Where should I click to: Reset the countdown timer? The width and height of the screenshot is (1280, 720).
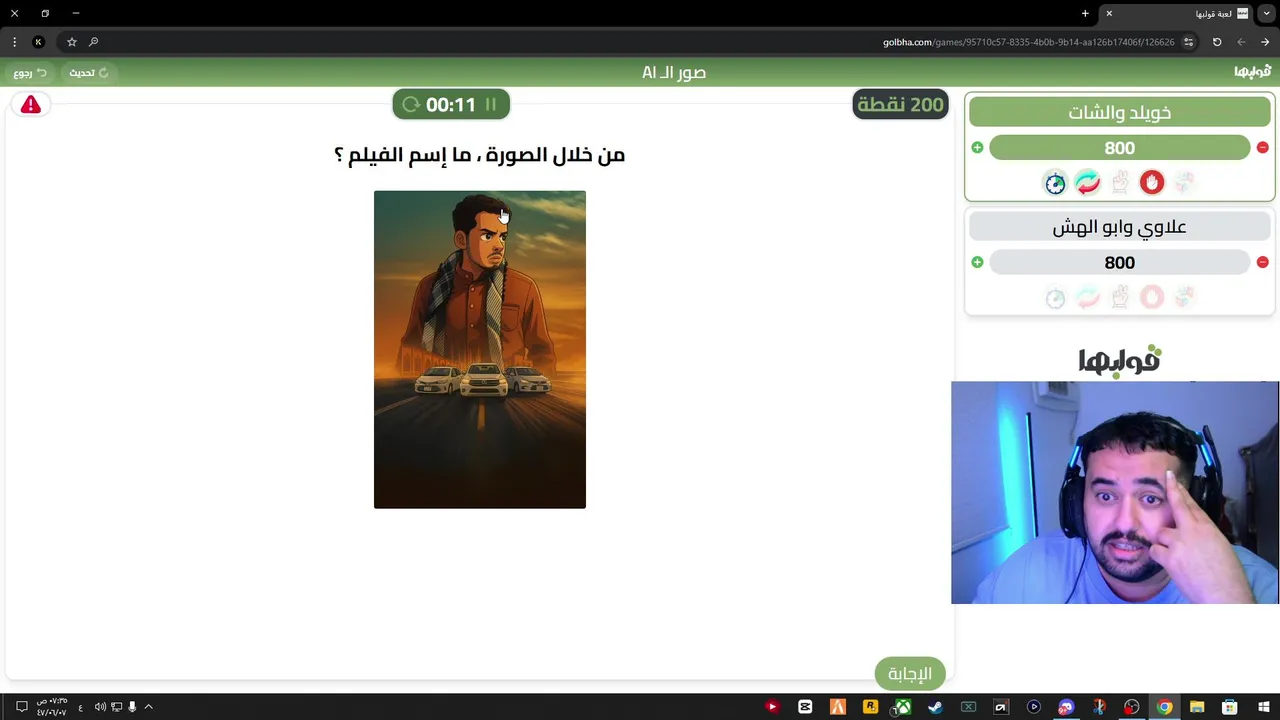coord(410,104)
